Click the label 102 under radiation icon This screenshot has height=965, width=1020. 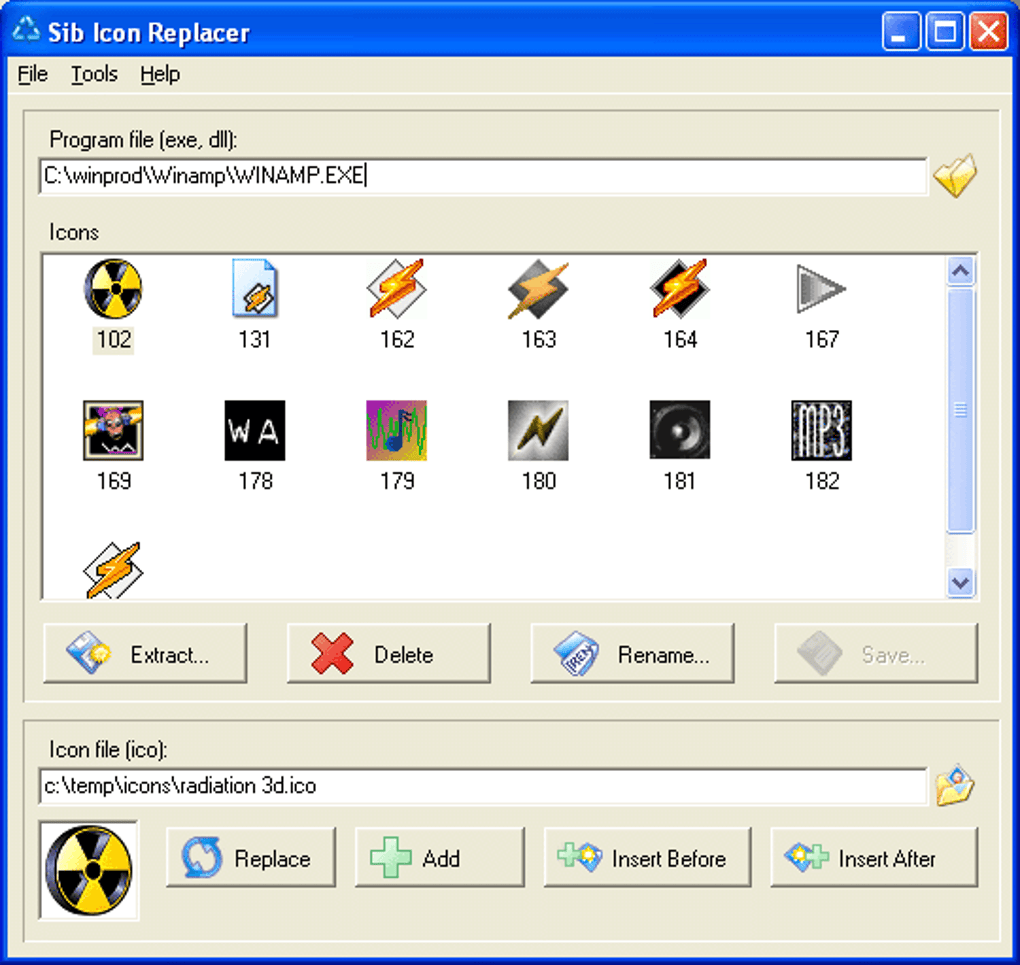pos(114,340)
